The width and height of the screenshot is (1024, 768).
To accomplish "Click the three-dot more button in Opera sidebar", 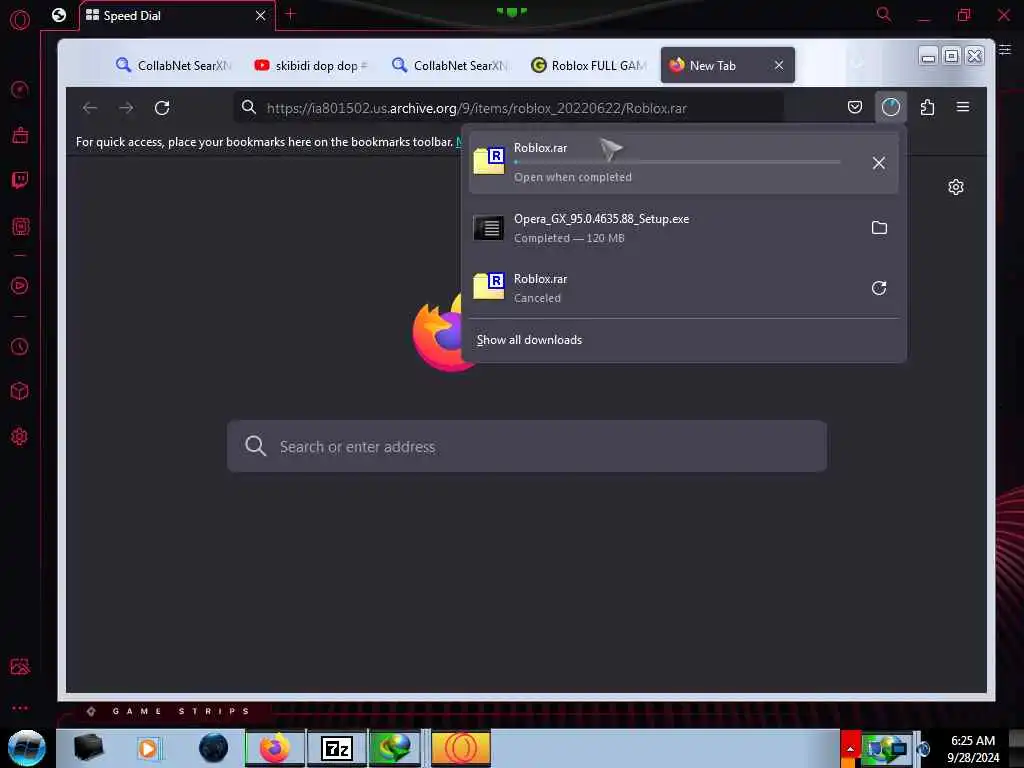I will 20,708.
